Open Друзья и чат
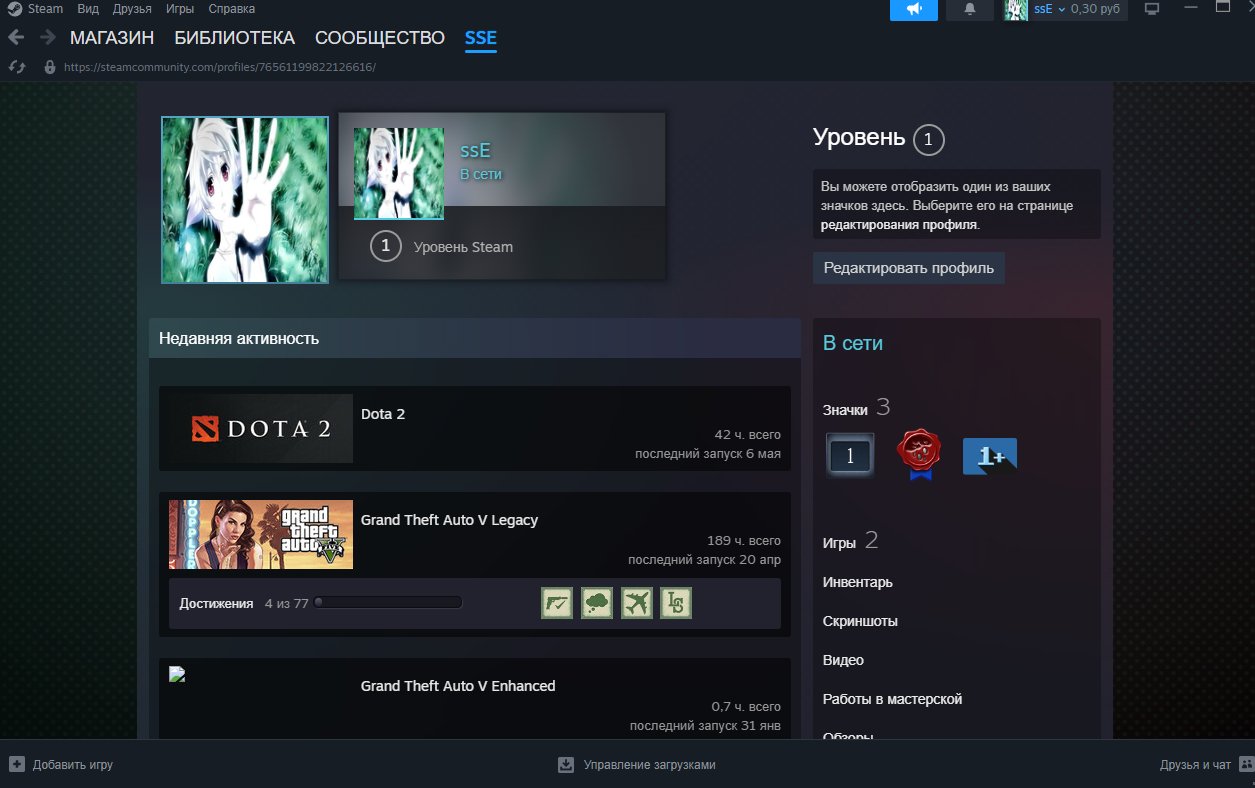Viewport: 1255px width, 788px height. [x=1206, y=764]
